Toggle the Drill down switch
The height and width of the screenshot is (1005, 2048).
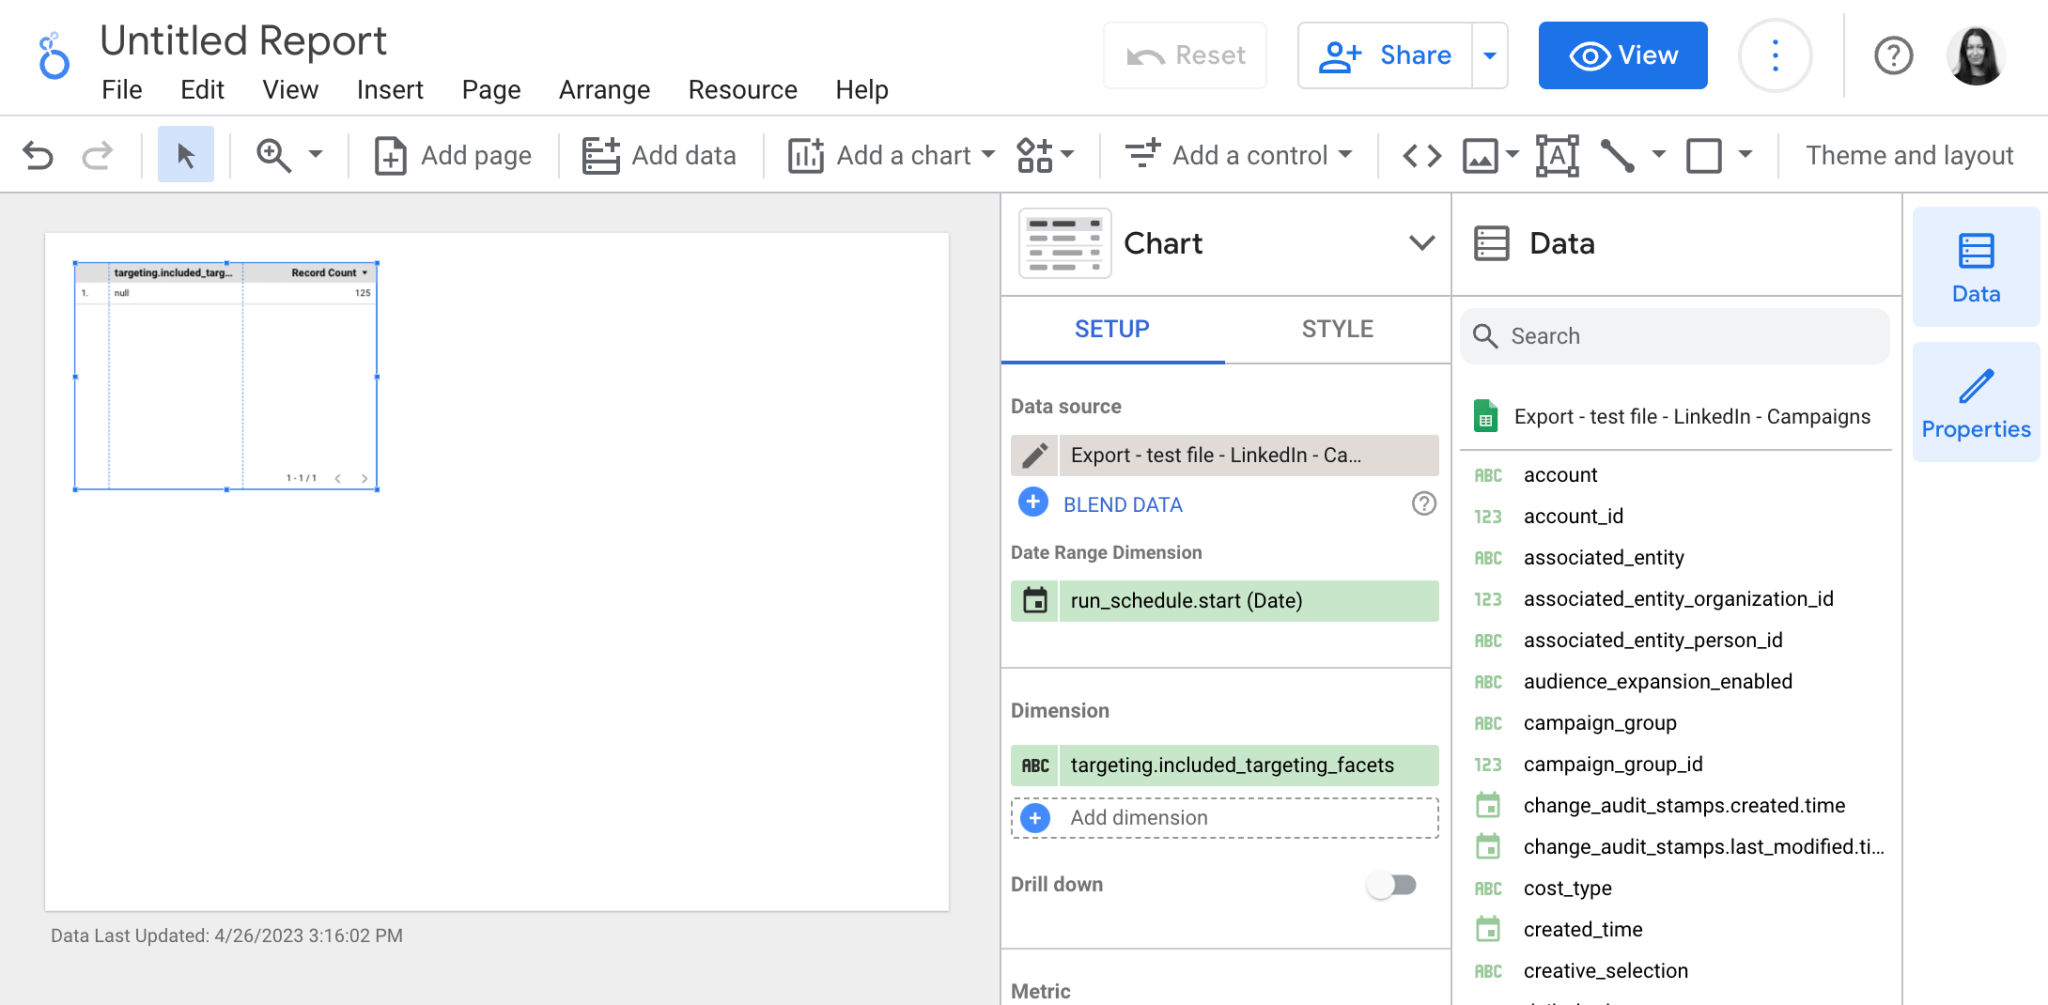[x=1392, y=884]
